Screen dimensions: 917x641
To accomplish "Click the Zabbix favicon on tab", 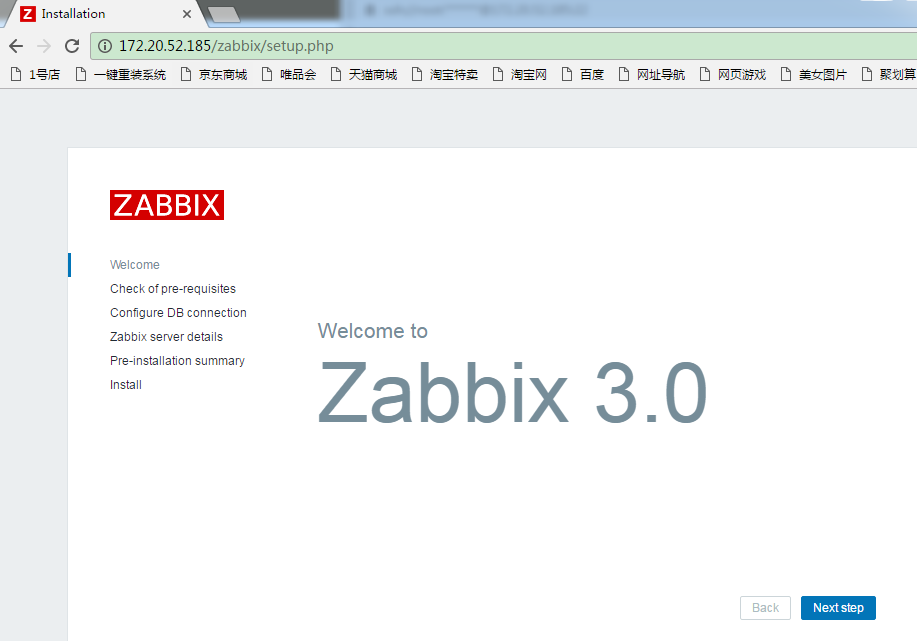I will [x=27, y=14].
